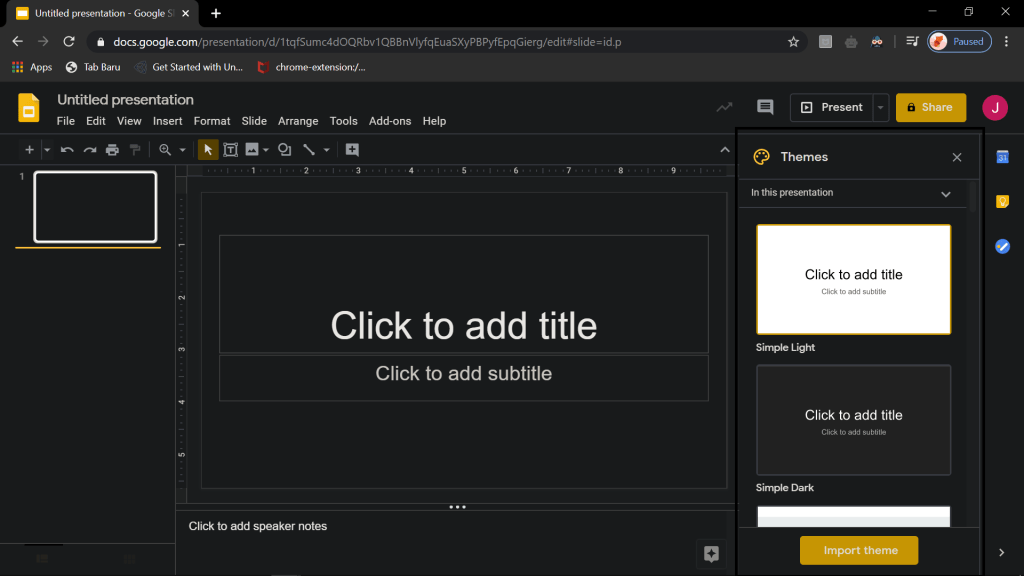This screenshot has height=576, width=1024.
Task: Open the Present options dropdown arrow
Action: [880, 107]
